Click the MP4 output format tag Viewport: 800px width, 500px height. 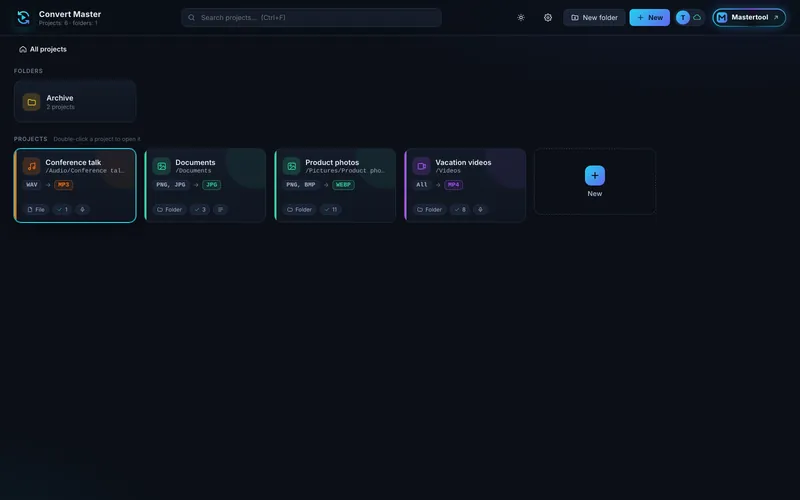[454, 185]
